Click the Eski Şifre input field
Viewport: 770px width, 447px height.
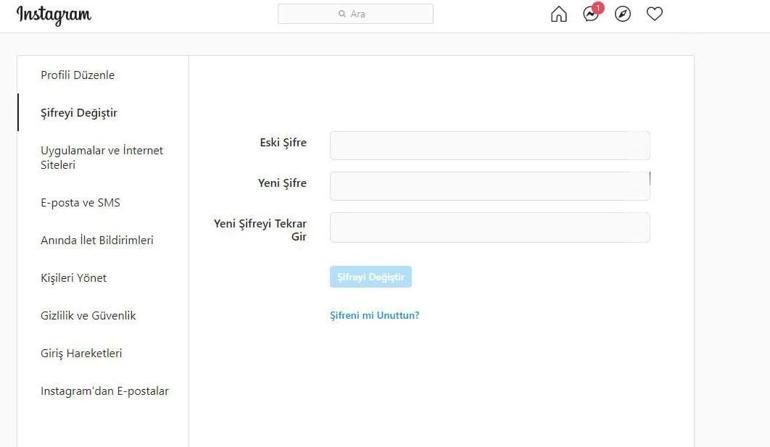pos(489,145)
